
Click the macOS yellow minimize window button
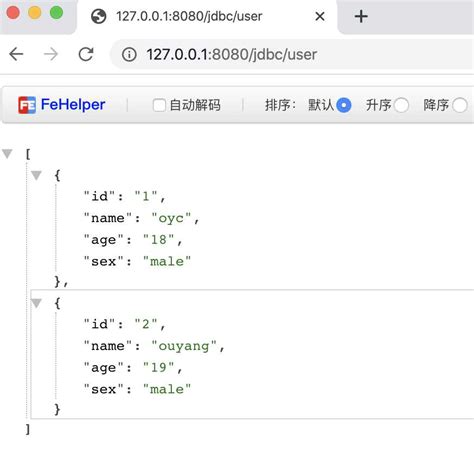click(x=35, y=13)
